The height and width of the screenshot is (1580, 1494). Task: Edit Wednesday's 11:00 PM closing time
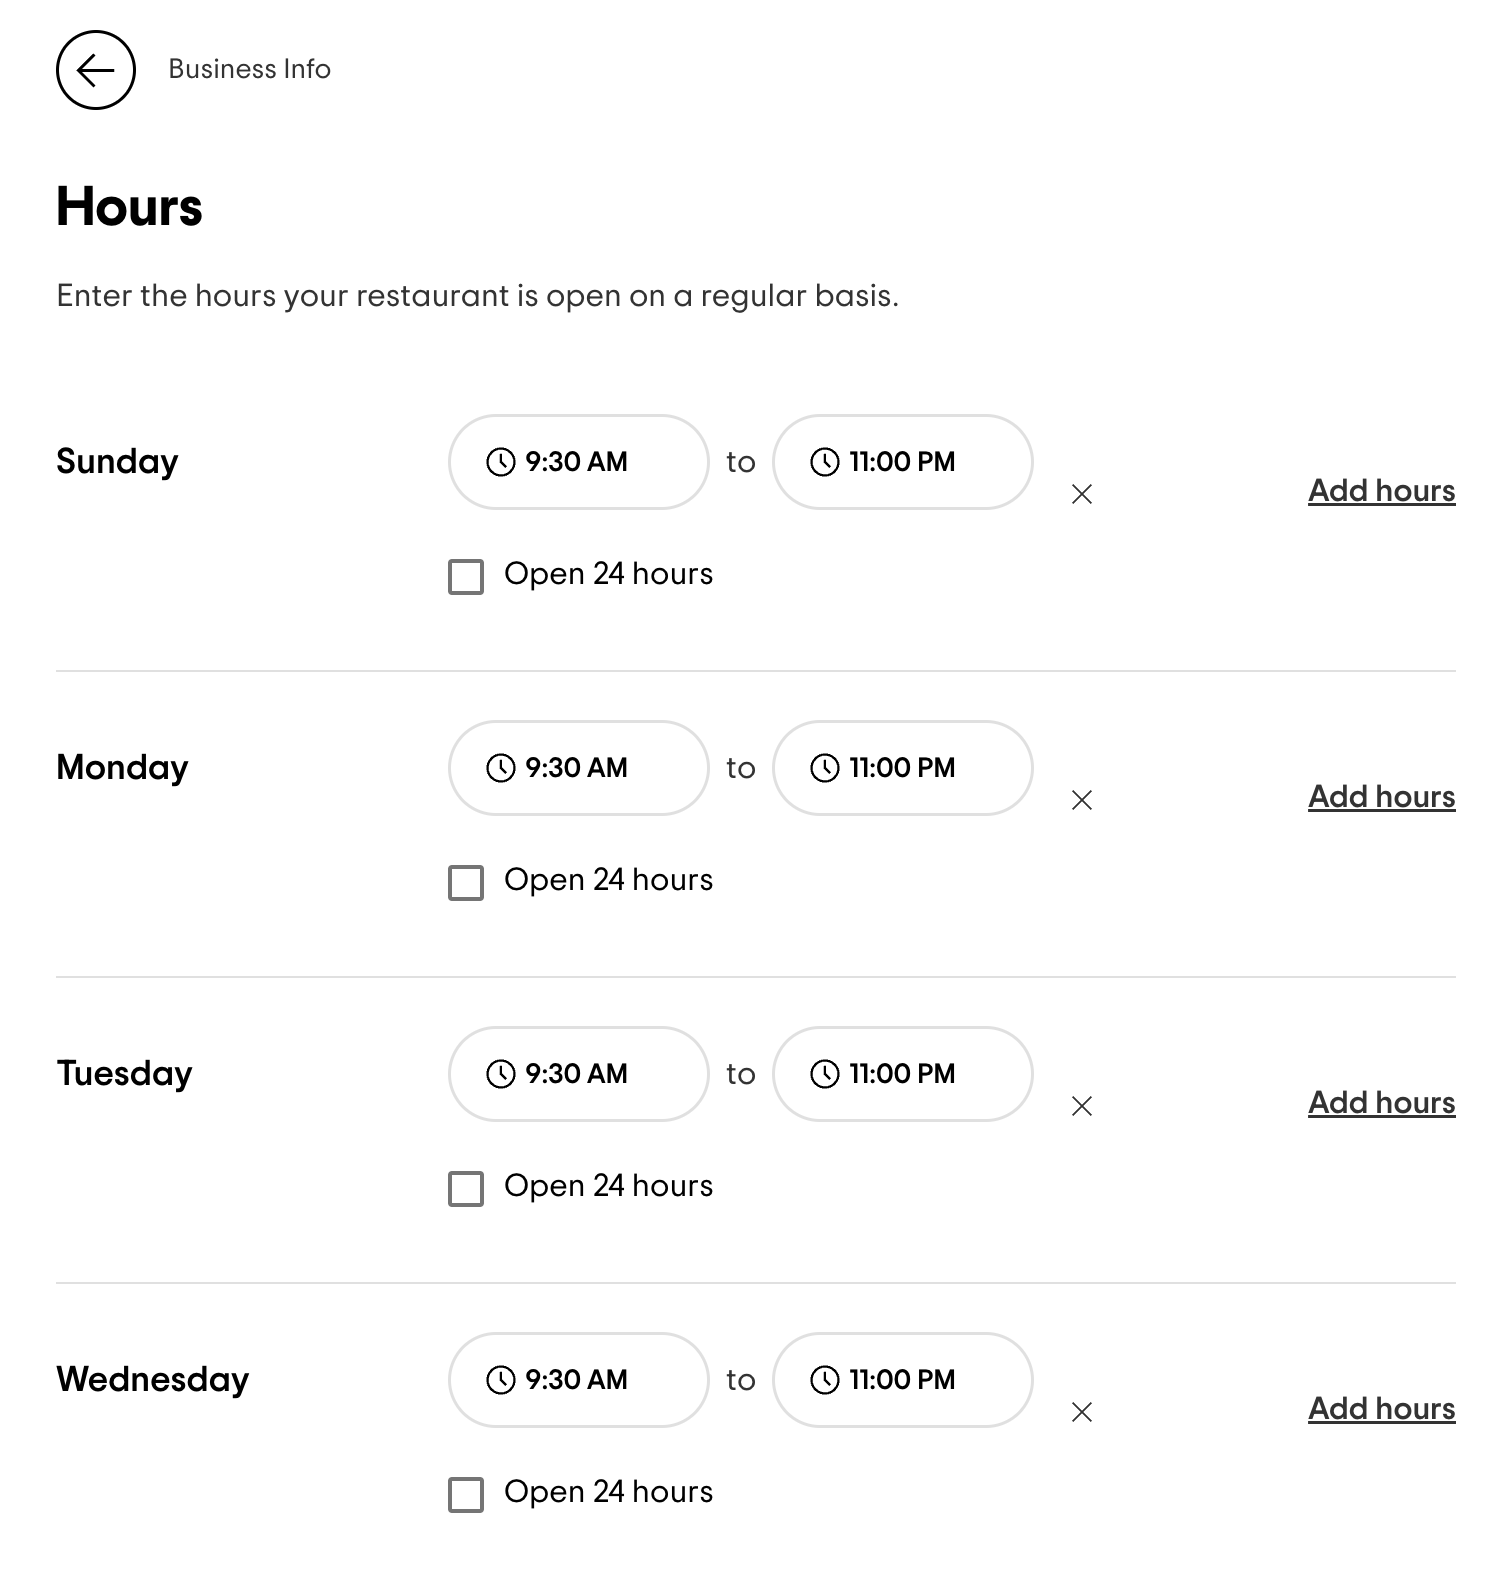(902, 1380)
